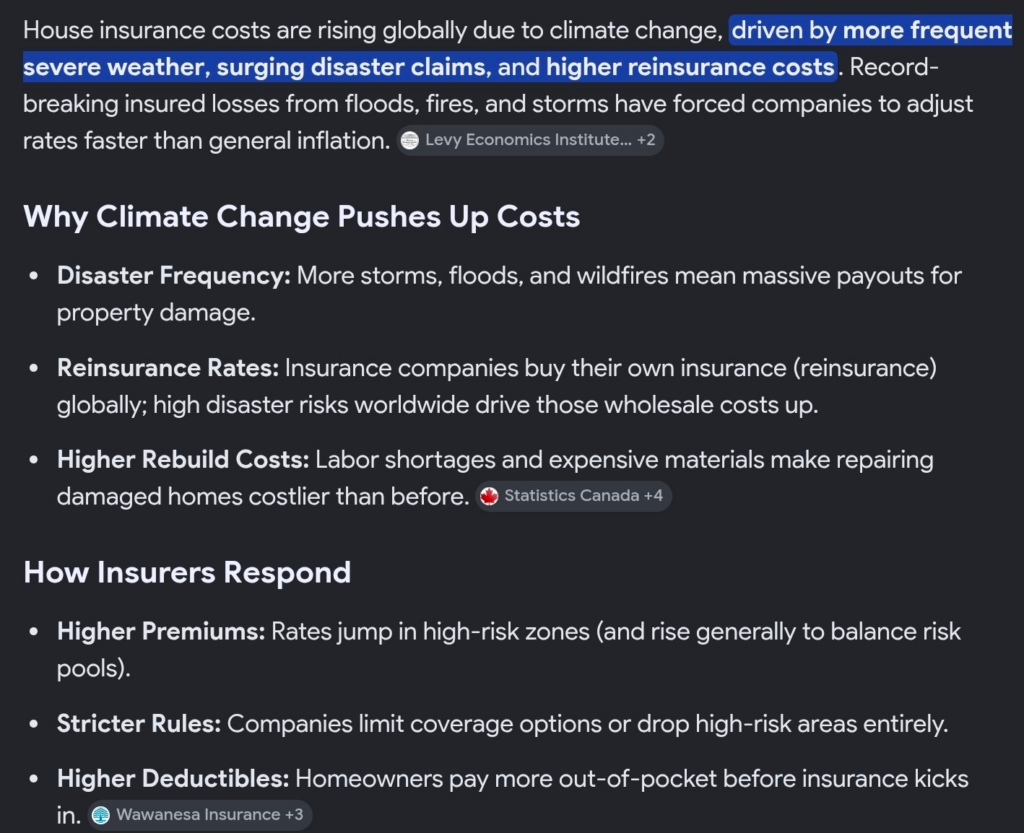Click the bold 'Disaster Frequency:' label
Image resolution: width=1024 pixels, height=833 pixels.
pos(174,275)
